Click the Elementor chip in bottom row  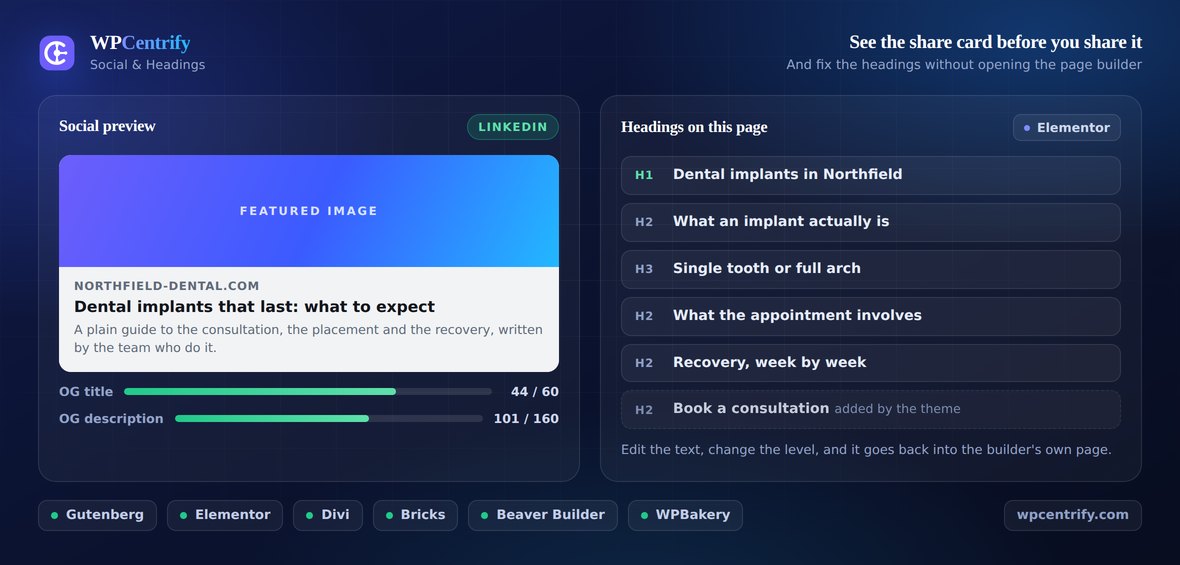225,515
